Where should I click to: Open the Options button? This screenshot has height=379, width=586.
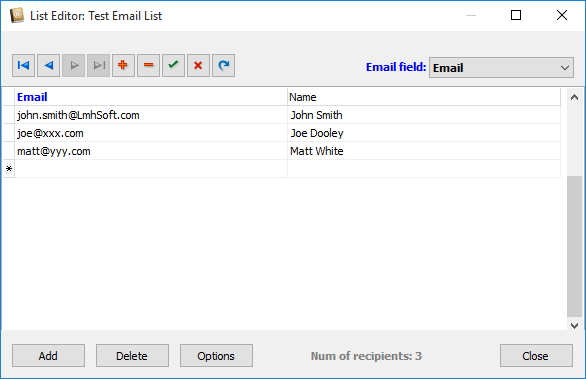click(x=216, y=356)
